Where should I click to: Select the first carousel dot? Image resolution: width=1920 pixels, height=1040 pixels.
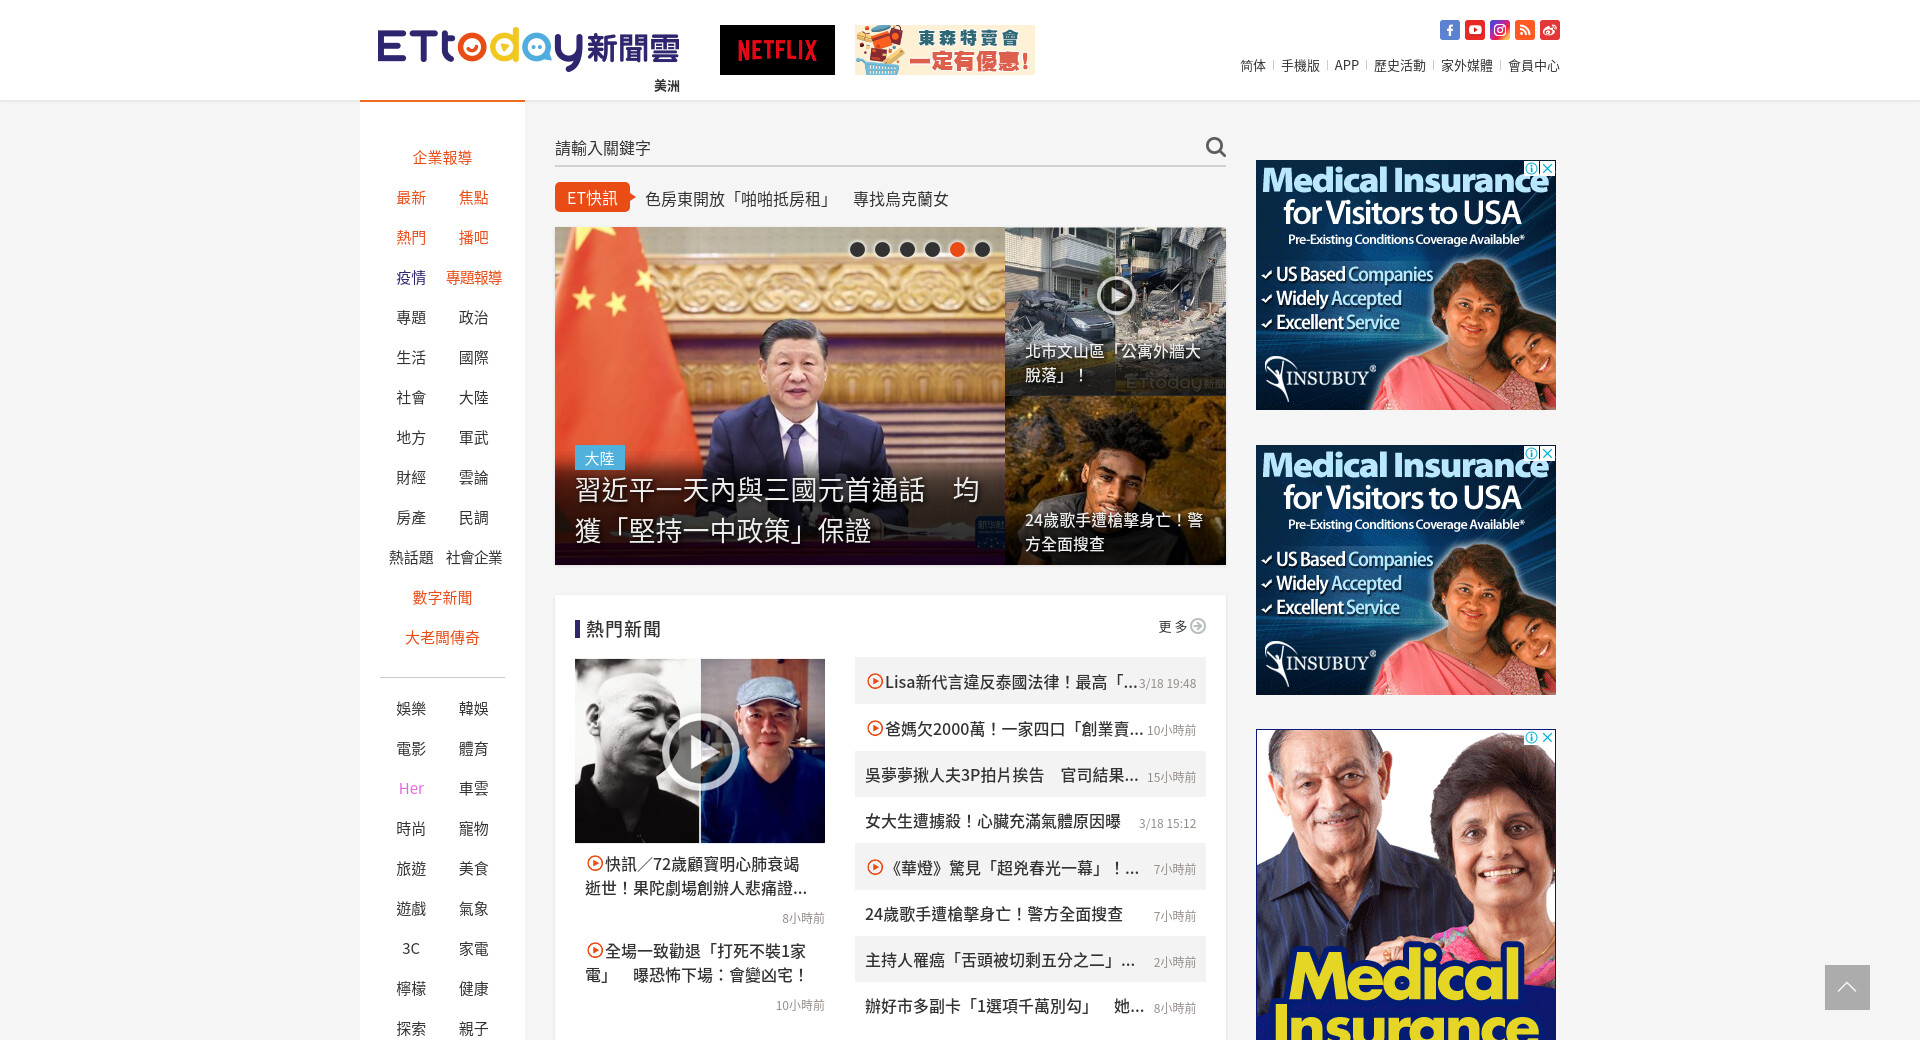(x=857, y=249)
